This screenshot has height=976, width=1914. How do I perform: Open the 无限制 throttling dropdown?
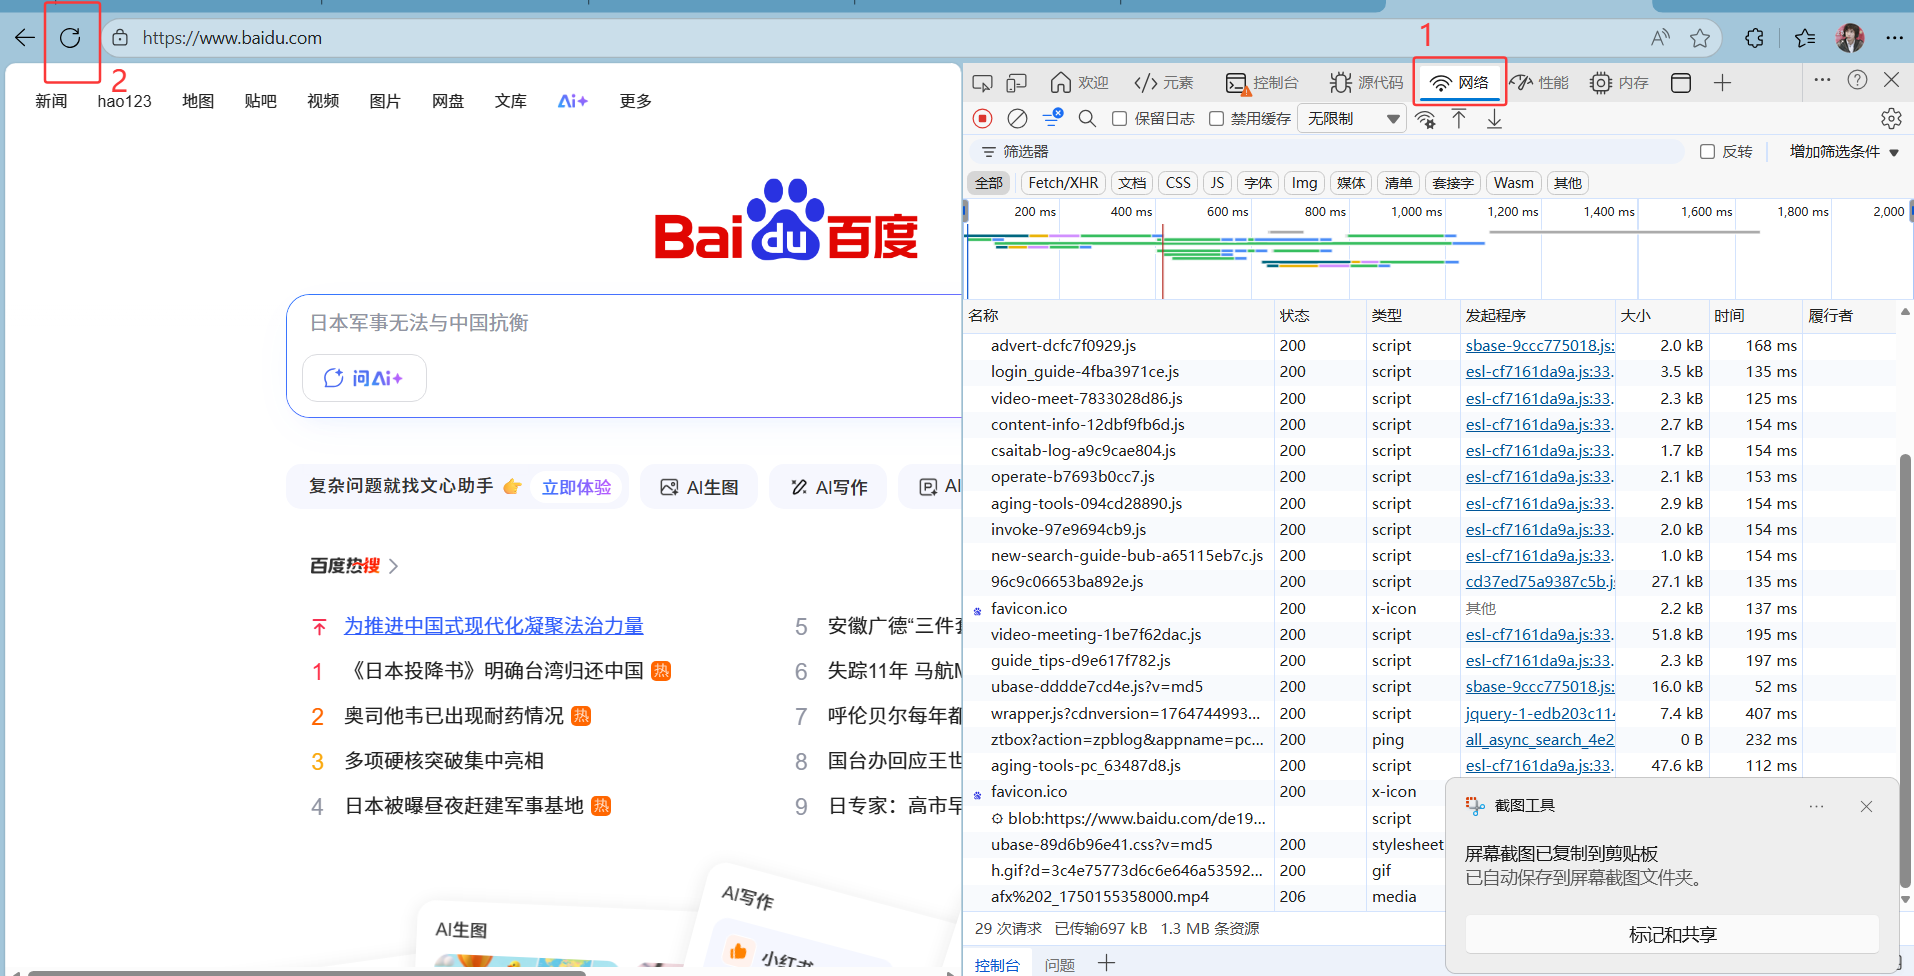[x=1352, y=119]
